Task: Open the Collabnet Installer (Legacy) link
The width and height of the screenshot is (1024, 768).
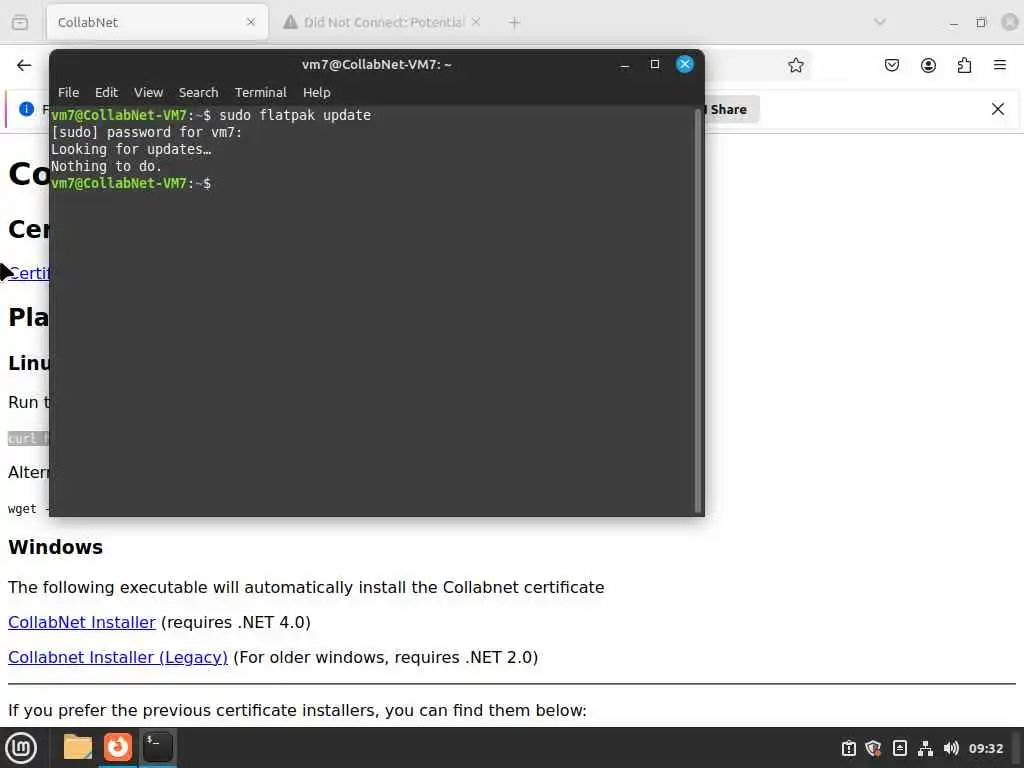Action: (x=118, y=658)
